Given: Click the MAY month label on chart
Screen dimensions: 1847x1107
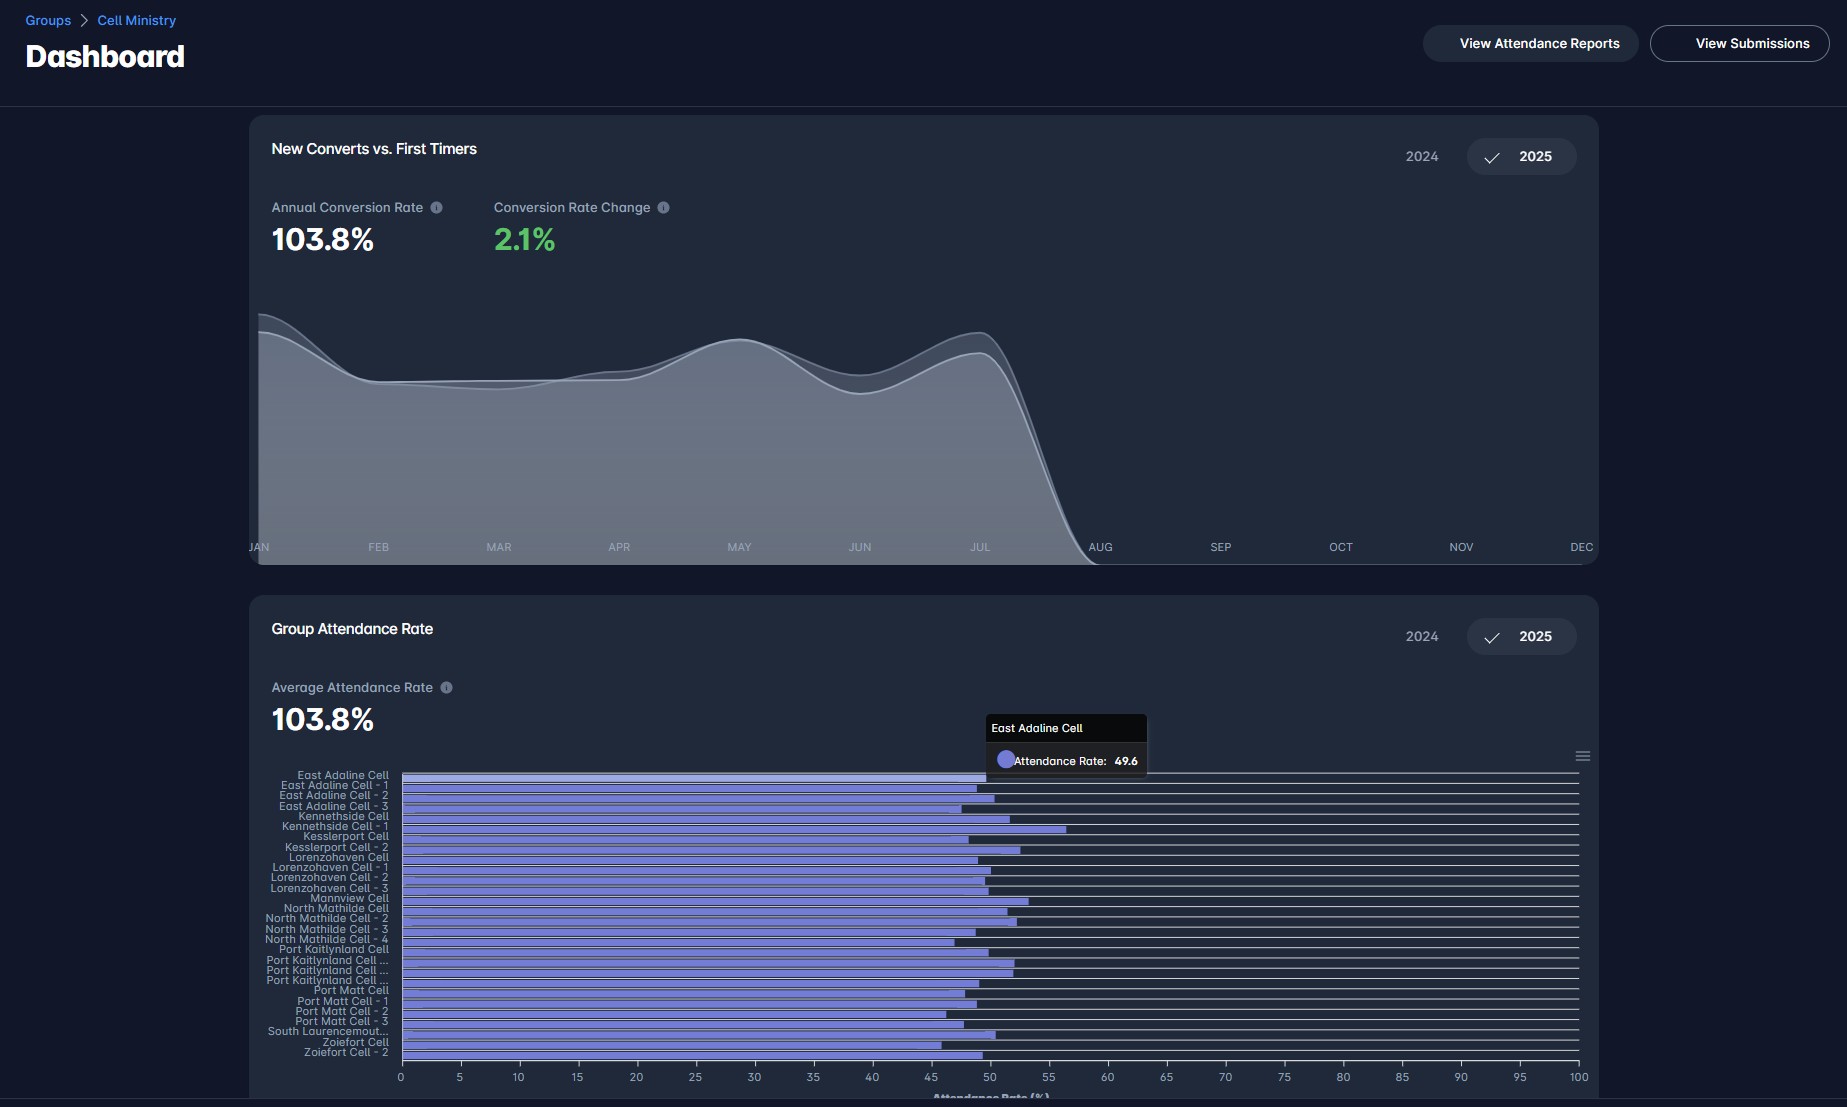Looking at the screenshot, I should pos(739,547).
